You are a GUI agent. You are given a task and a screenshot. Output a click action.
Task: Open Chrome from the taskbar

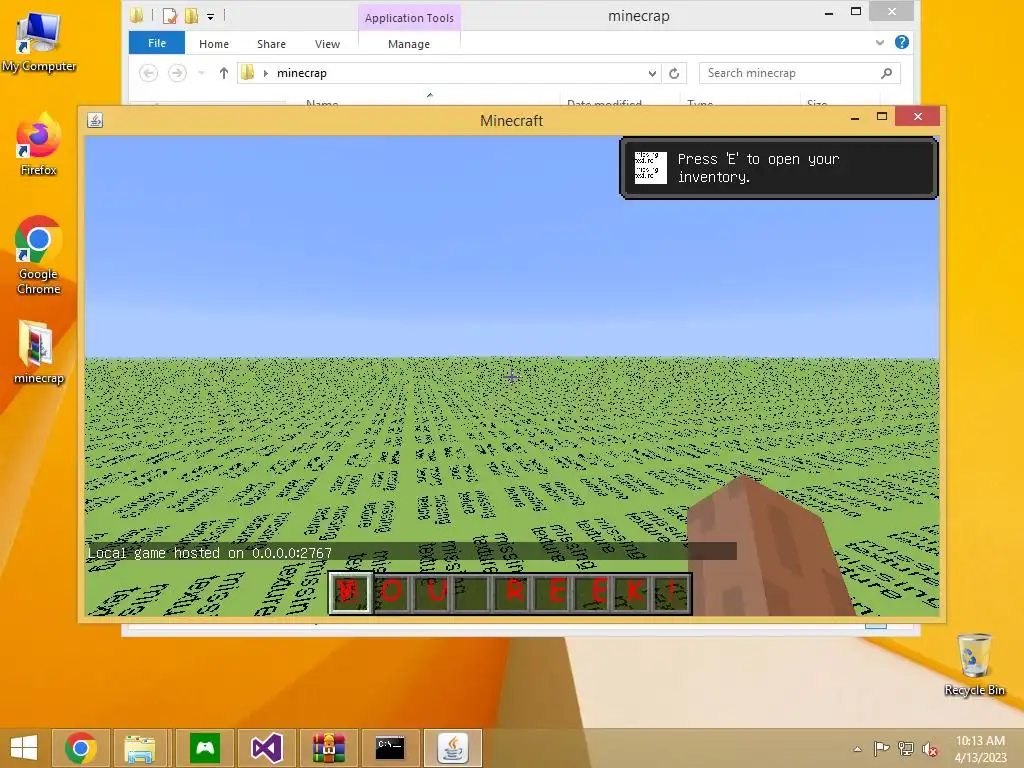click(x=81, y=748)
